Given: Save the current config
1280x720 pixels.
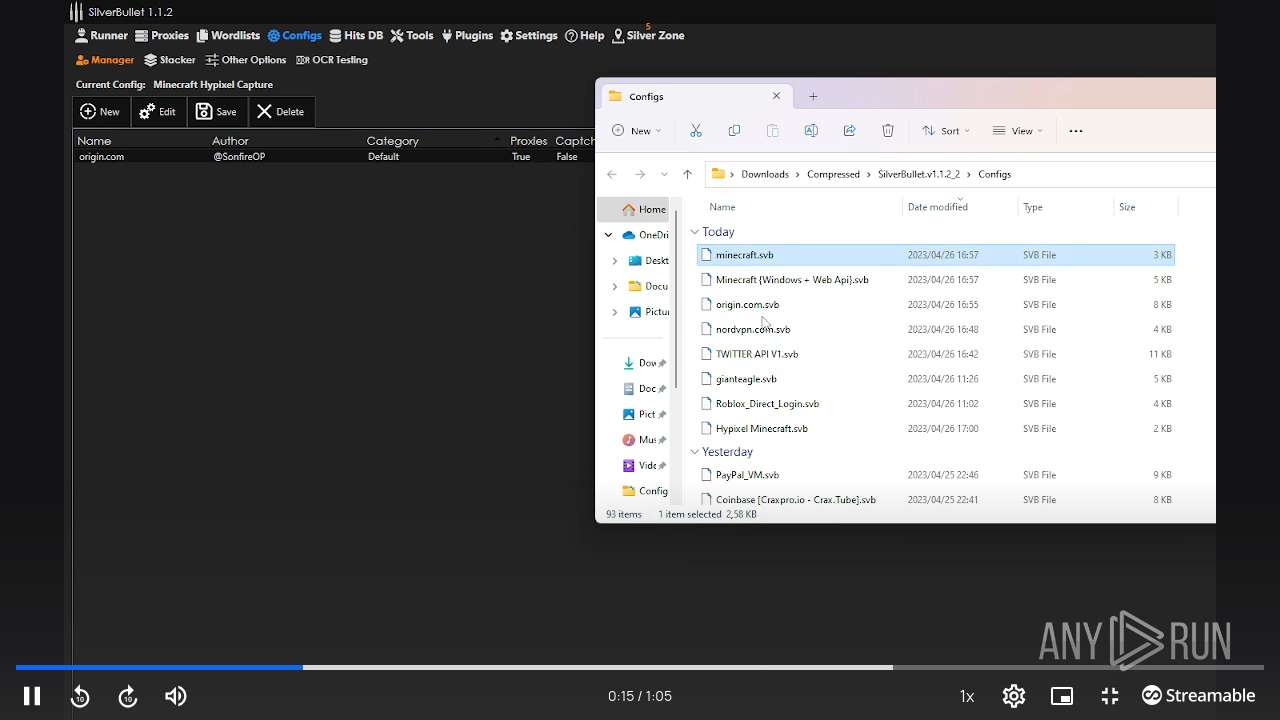Looking at the screenshot, I should click(x=216, y=112).
